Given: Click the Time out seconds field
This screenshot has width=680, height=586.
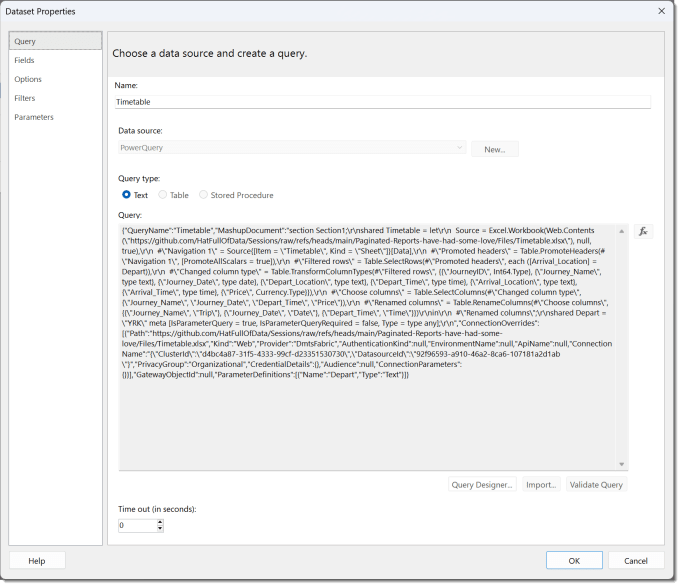Looking at the screenshot, I should click(x=138, y=526).
